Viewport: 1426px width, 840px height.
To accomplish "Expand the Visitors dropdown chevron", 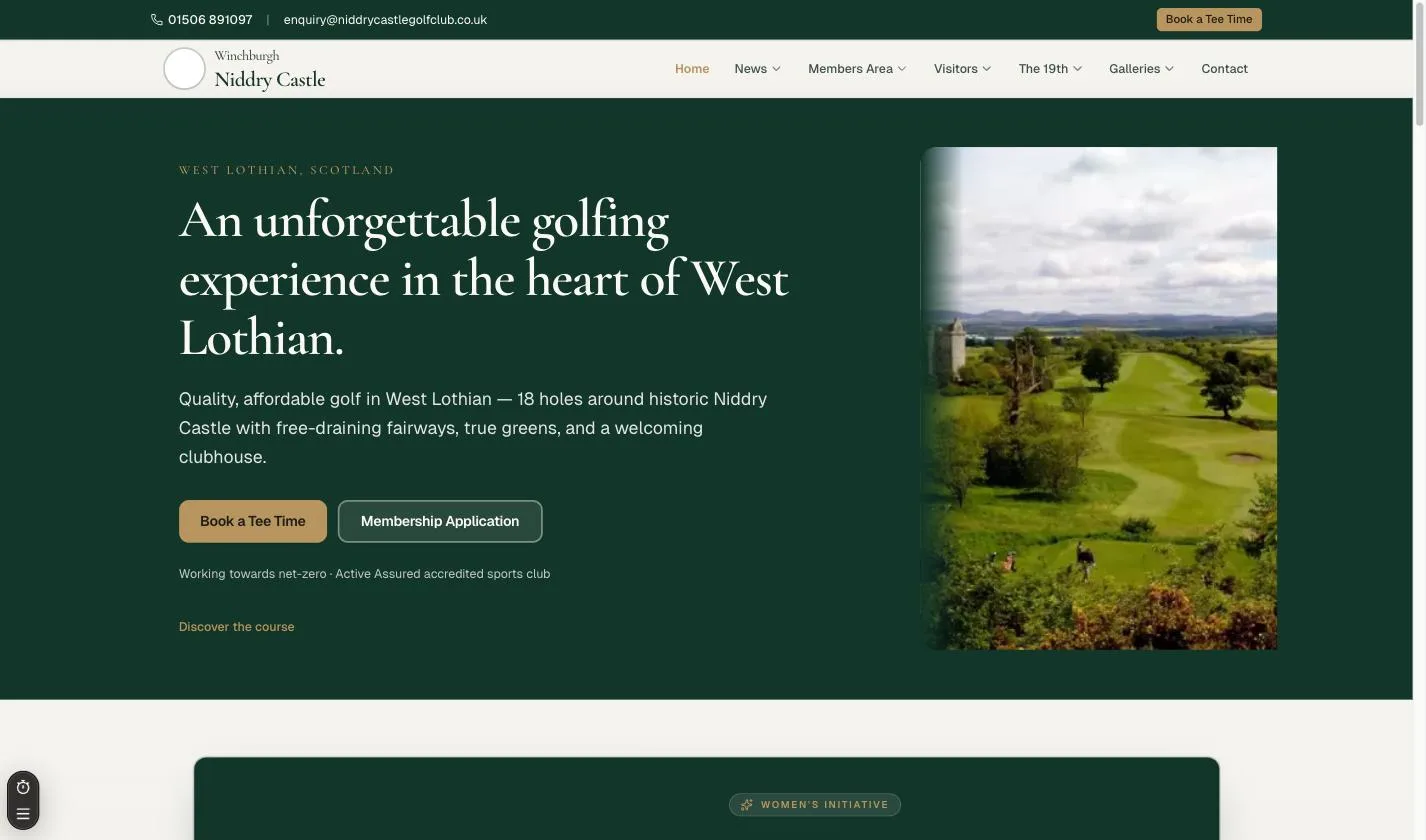I will tap(987, 69).
